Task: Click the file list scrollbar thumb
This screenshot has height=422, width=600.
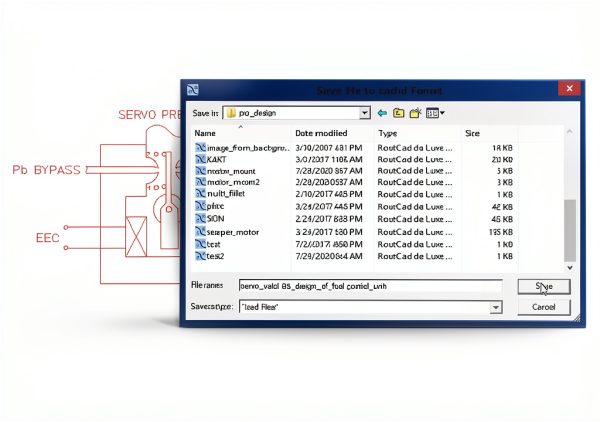Action: 570,230
